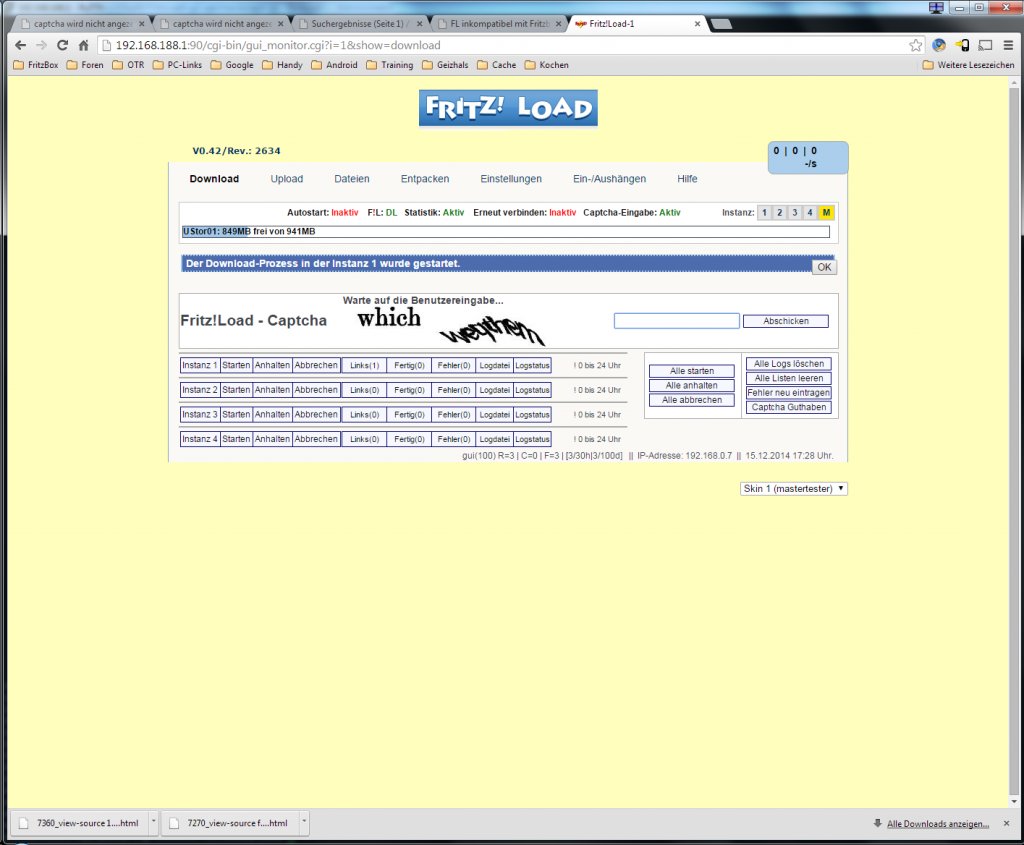Go back using the browser back arrow
Image resolution: width=1024 pixels, height=845 pixels.
click(20, 45)
